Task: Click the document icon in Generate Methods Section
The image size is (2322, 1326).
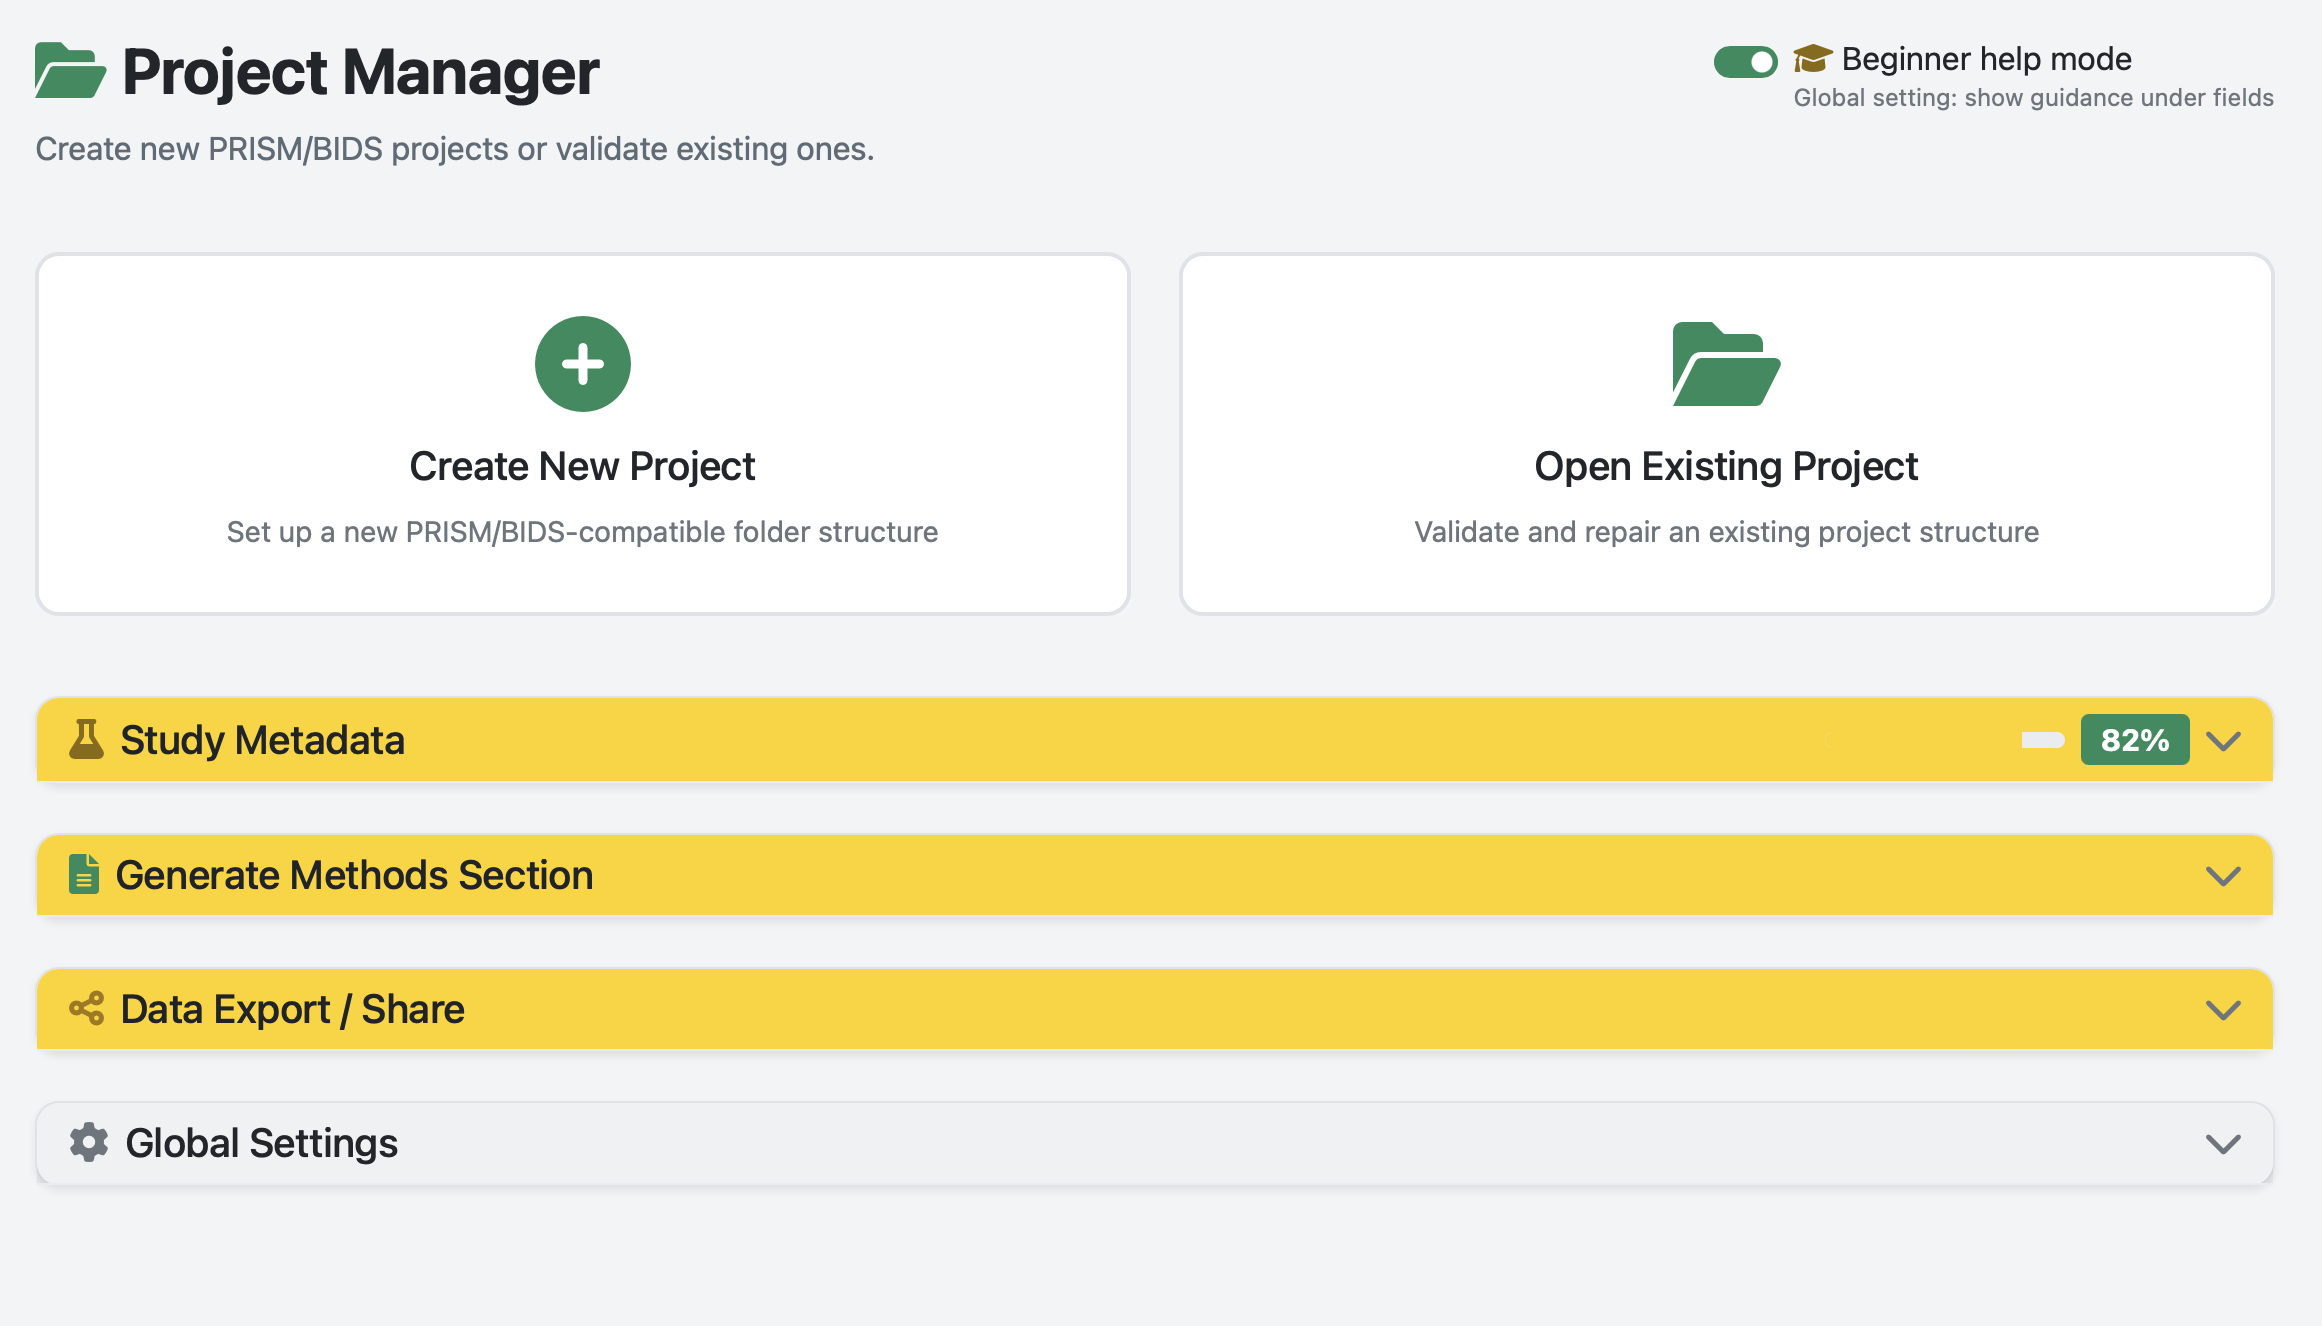Action: tap(84, 874)
